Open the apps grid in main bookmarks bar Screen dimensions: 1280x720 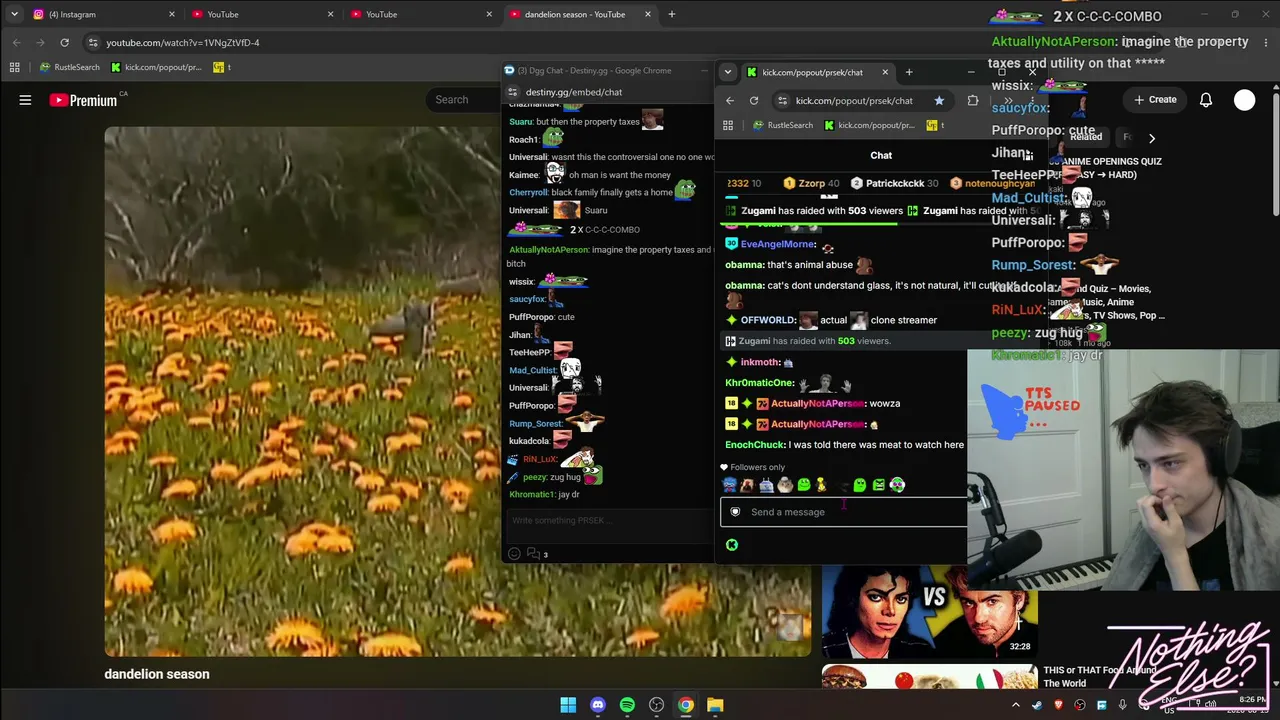point(15,68)
